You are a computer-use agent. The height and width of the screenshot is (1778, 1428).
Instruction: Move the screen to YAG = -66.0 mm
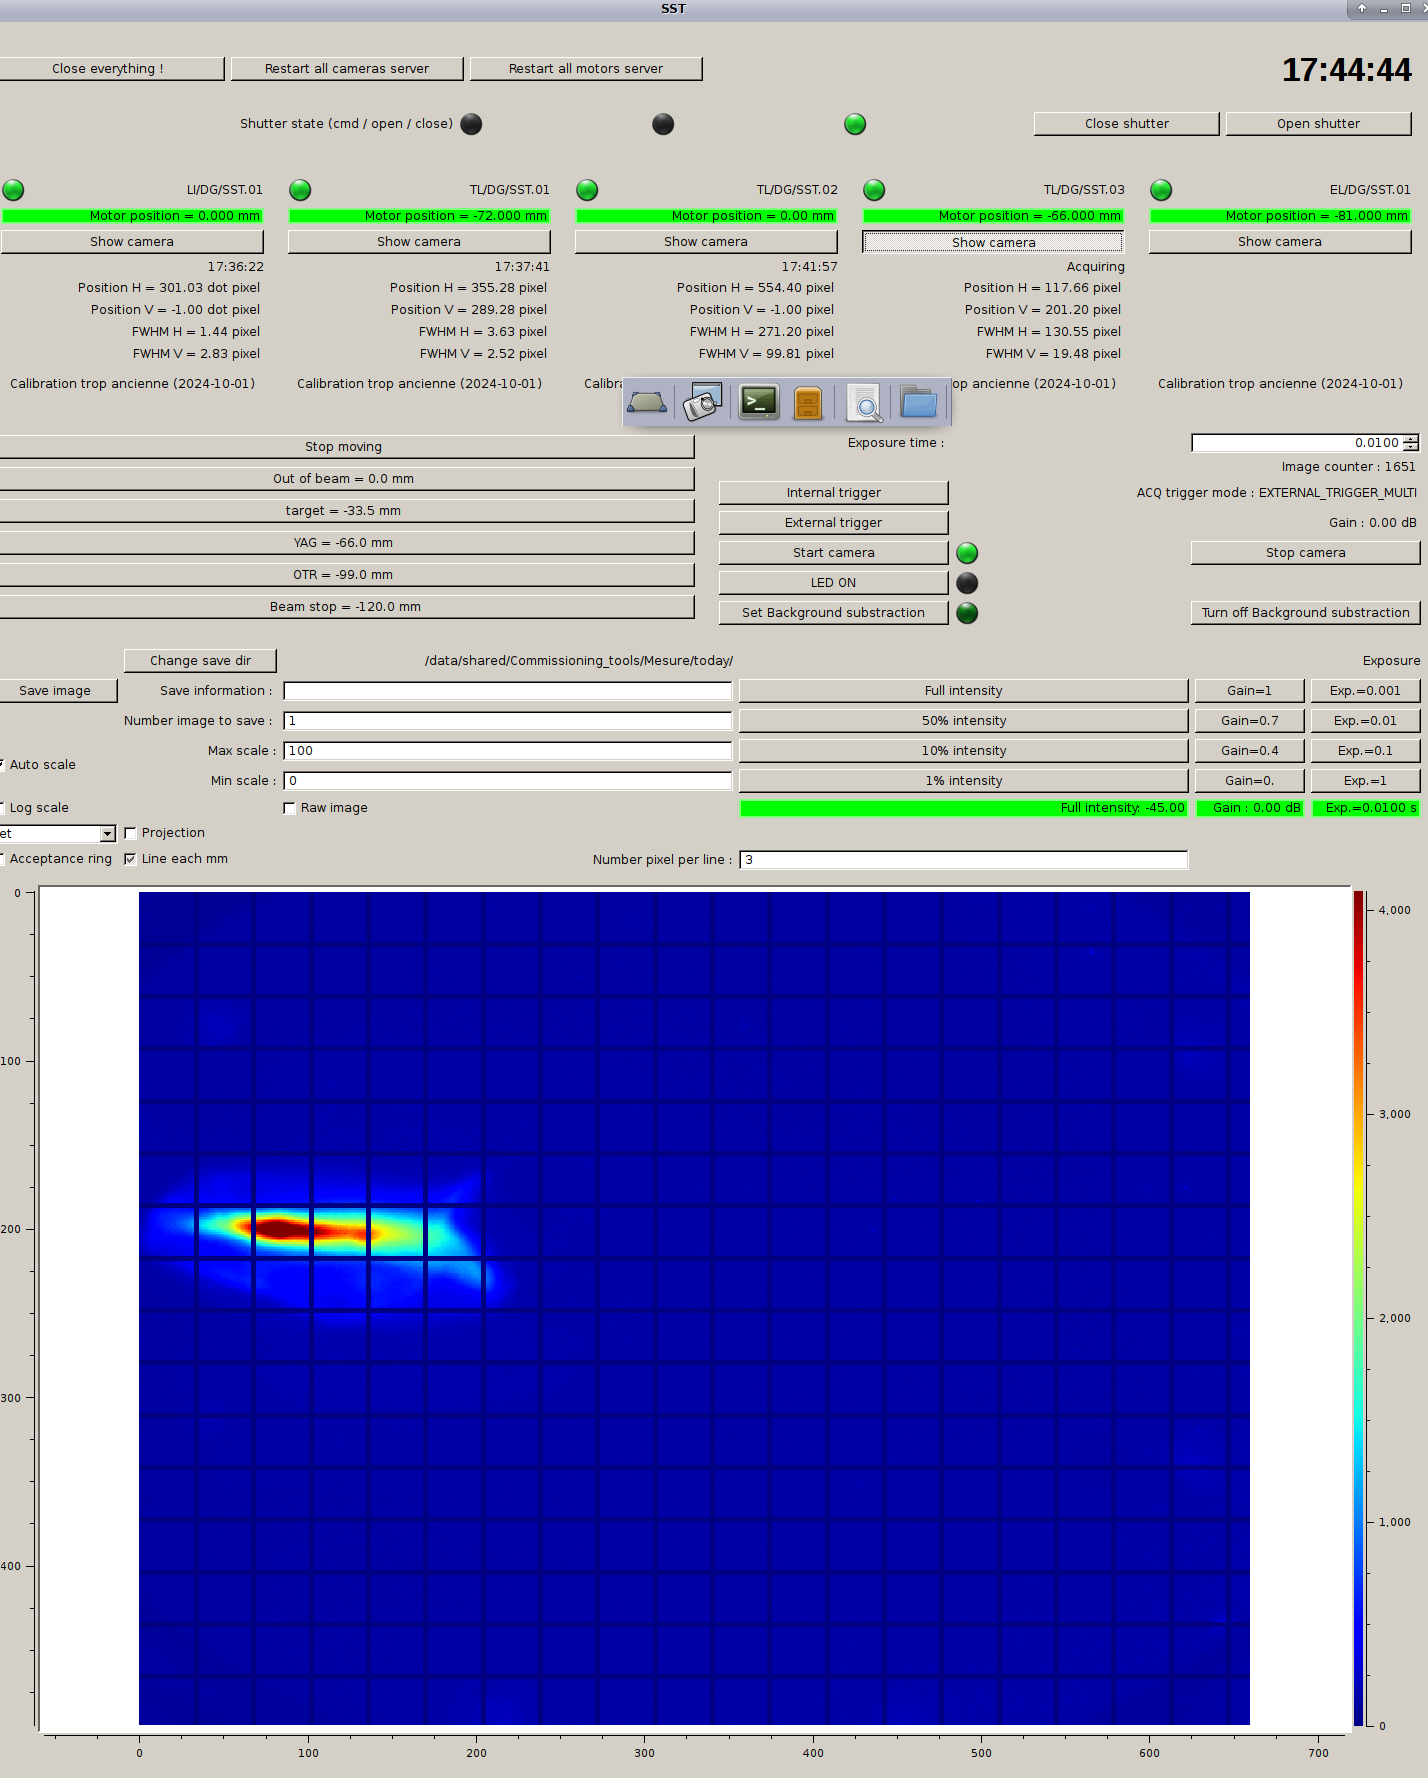(343, 543)
